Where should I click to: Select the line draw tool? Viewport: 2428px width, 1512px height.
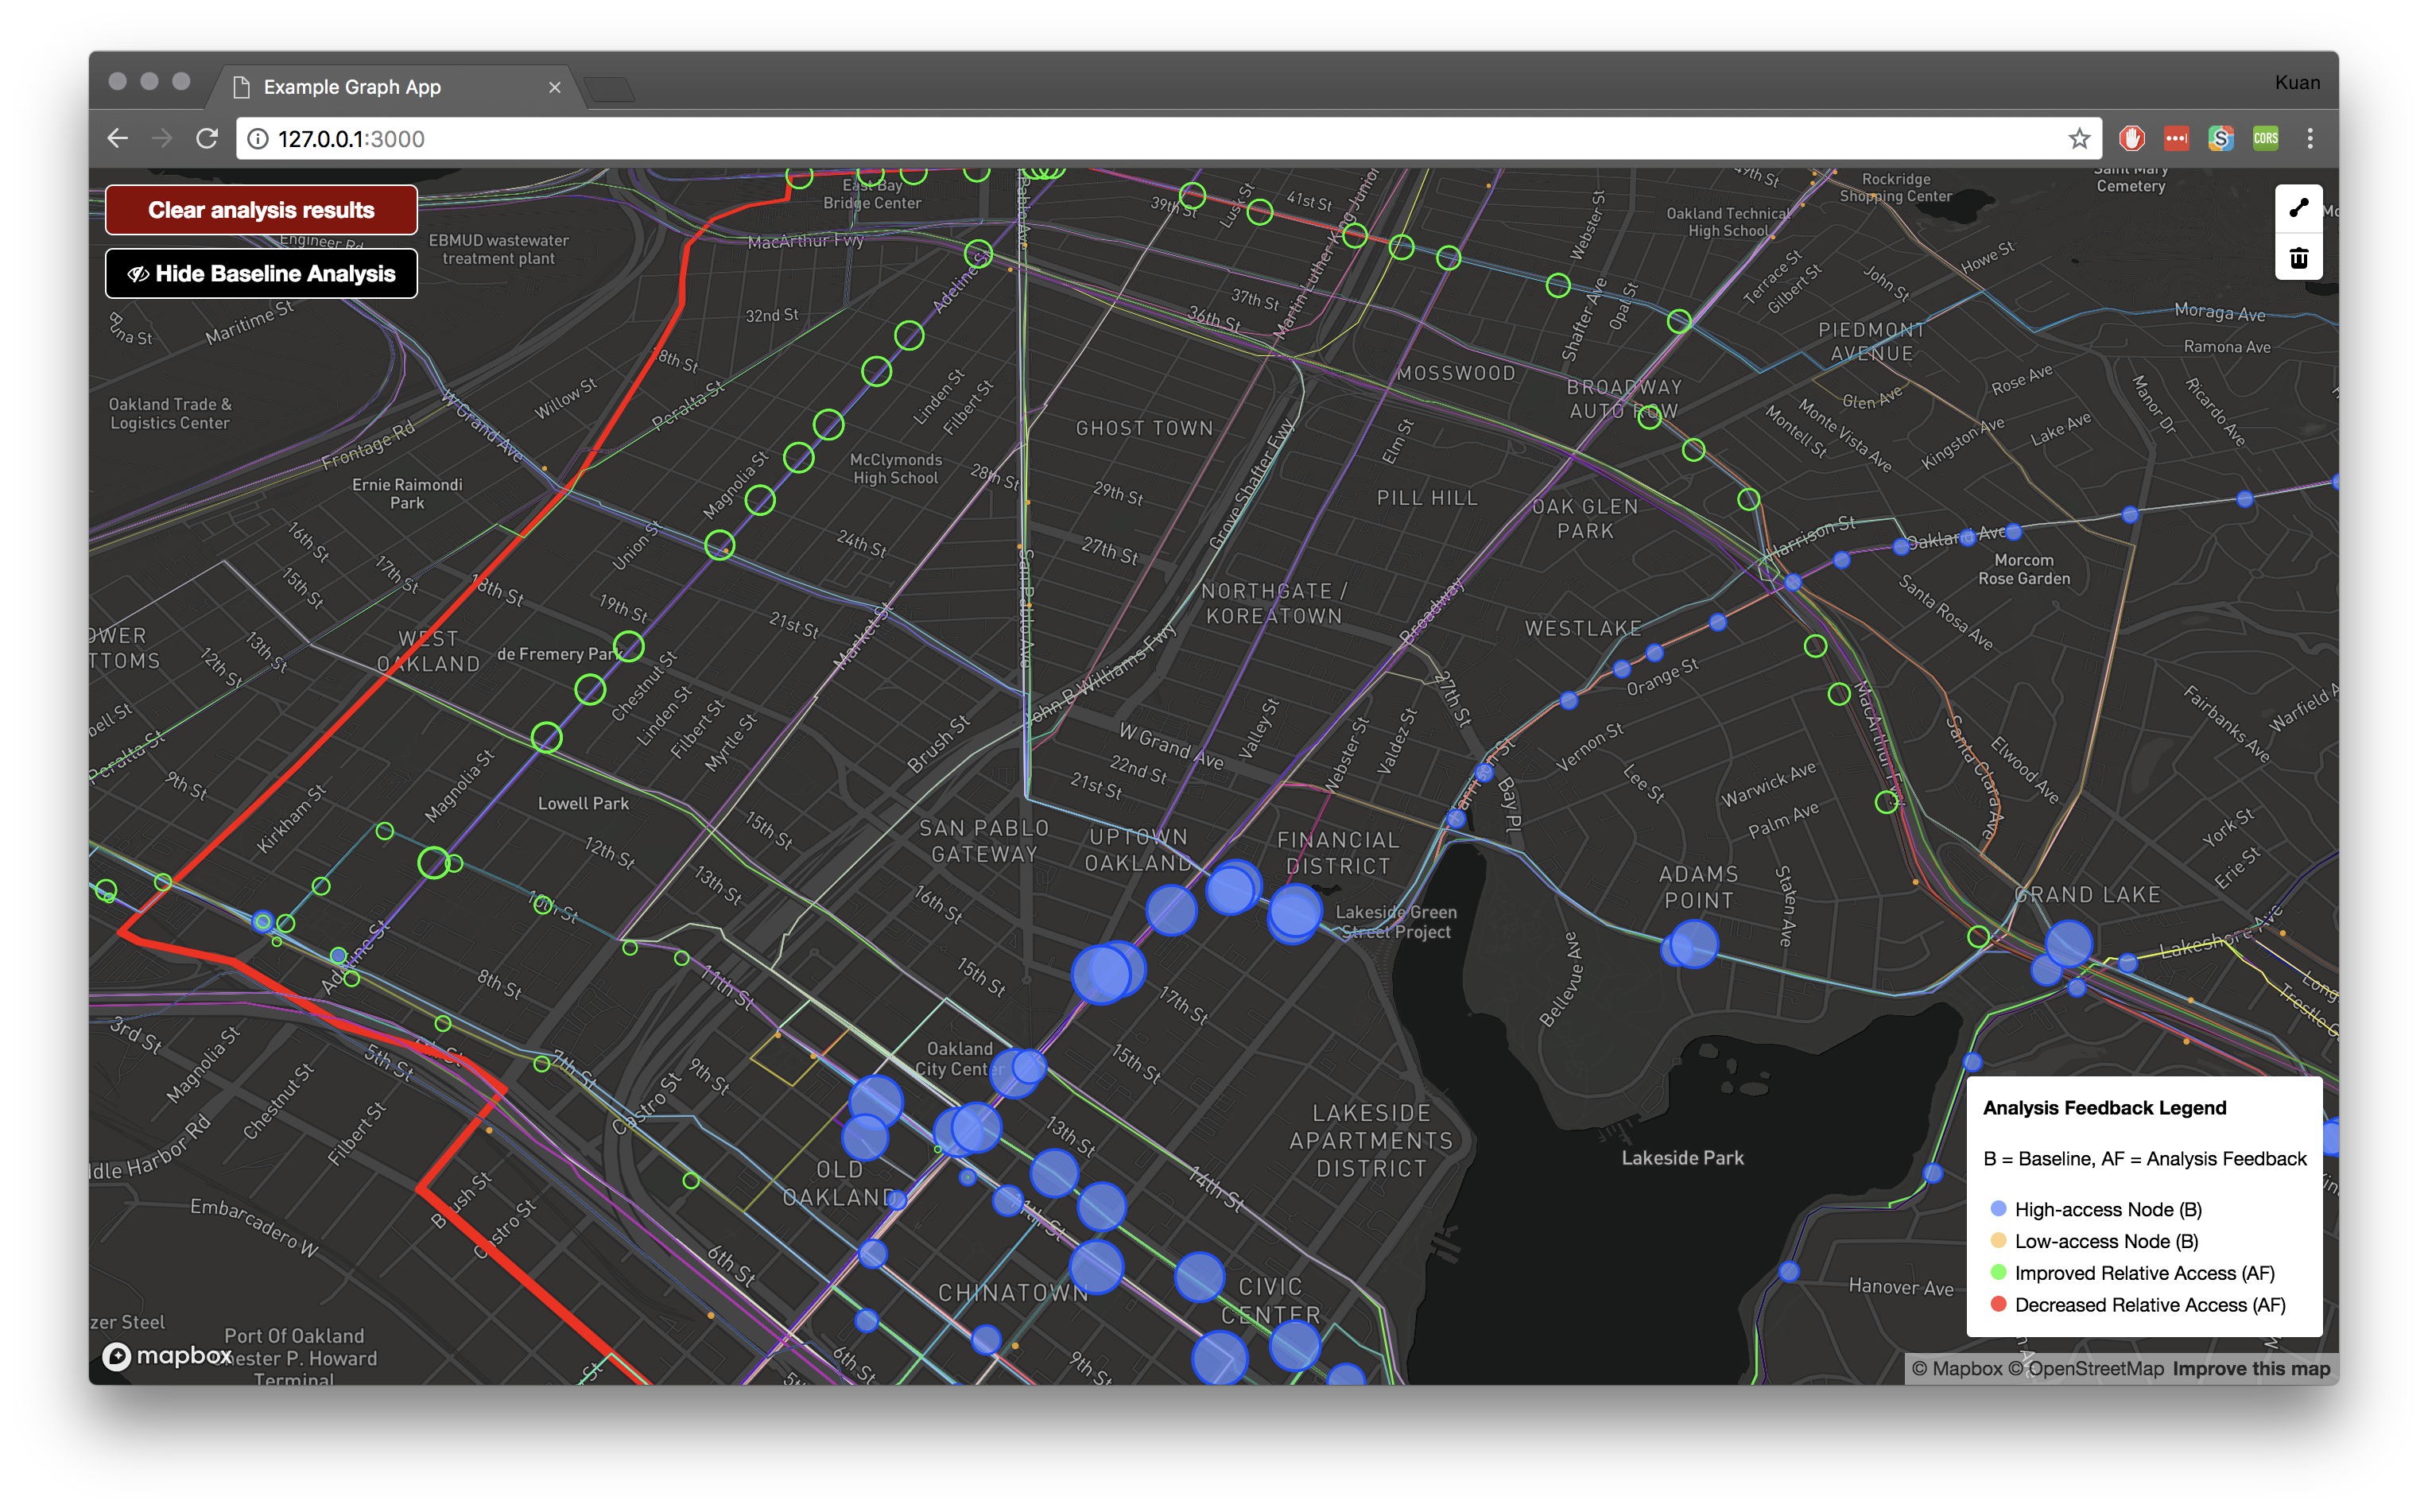2298,208
